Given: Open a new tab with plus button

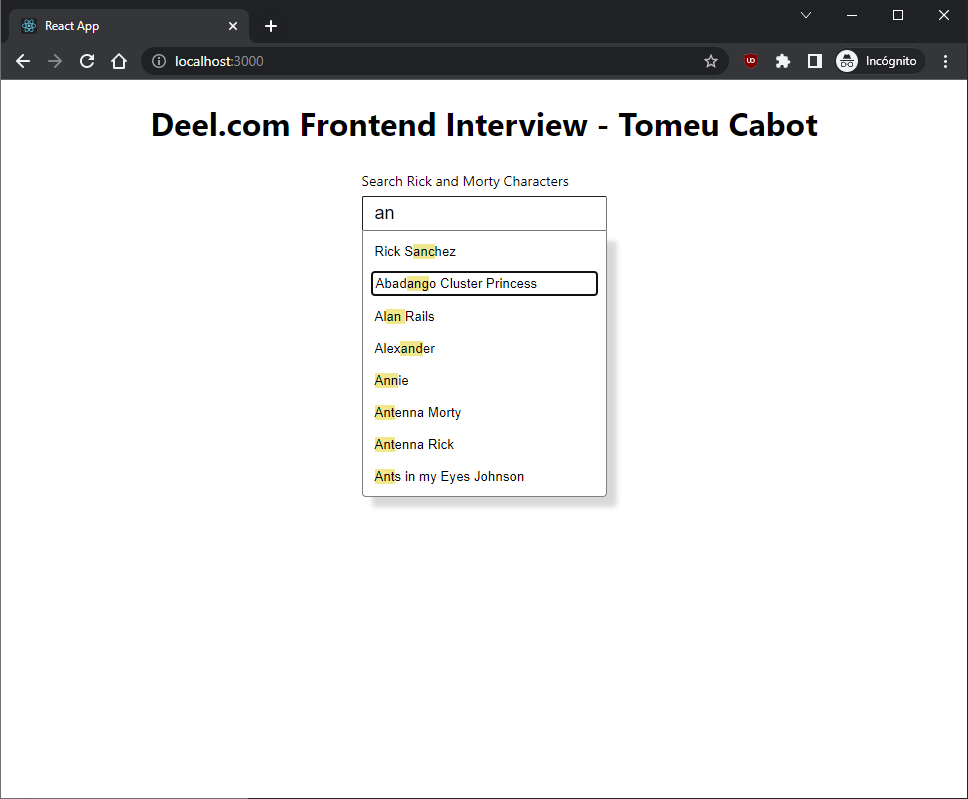Looking at the screenshot, I should [x=270, y=26].
